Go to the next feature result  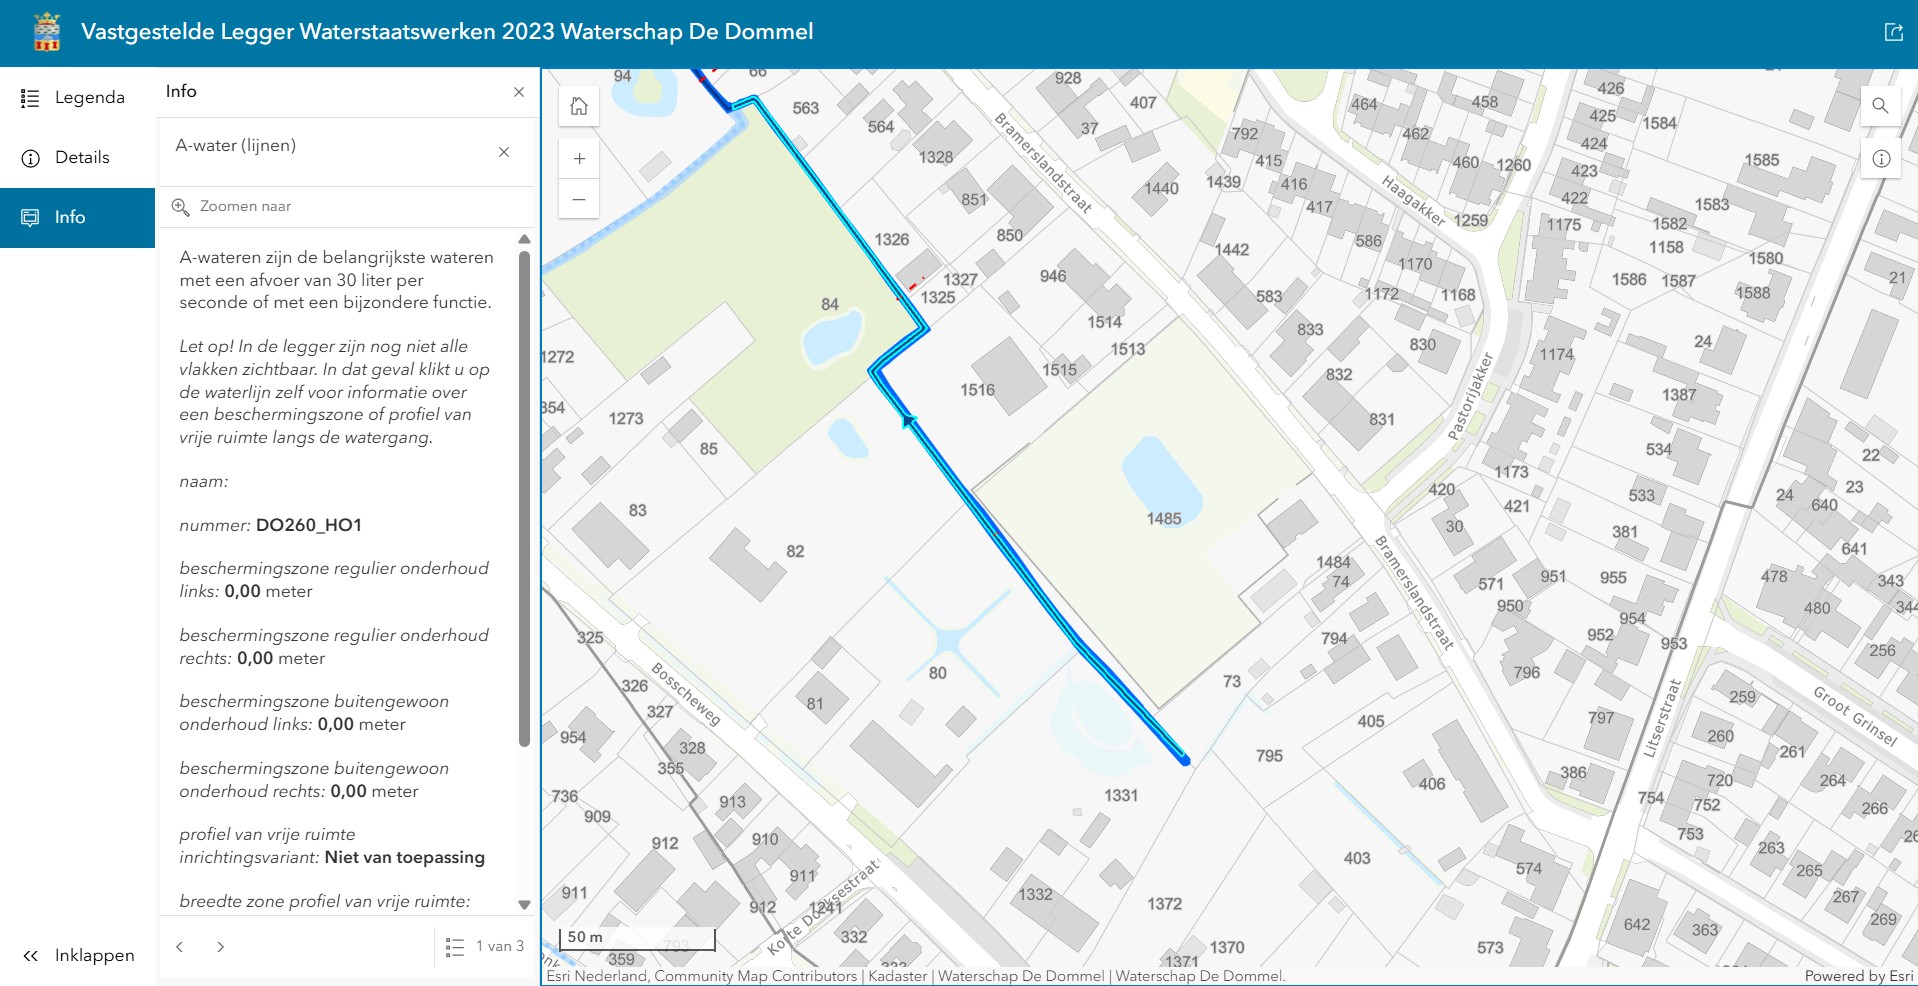tap(220, 947)
